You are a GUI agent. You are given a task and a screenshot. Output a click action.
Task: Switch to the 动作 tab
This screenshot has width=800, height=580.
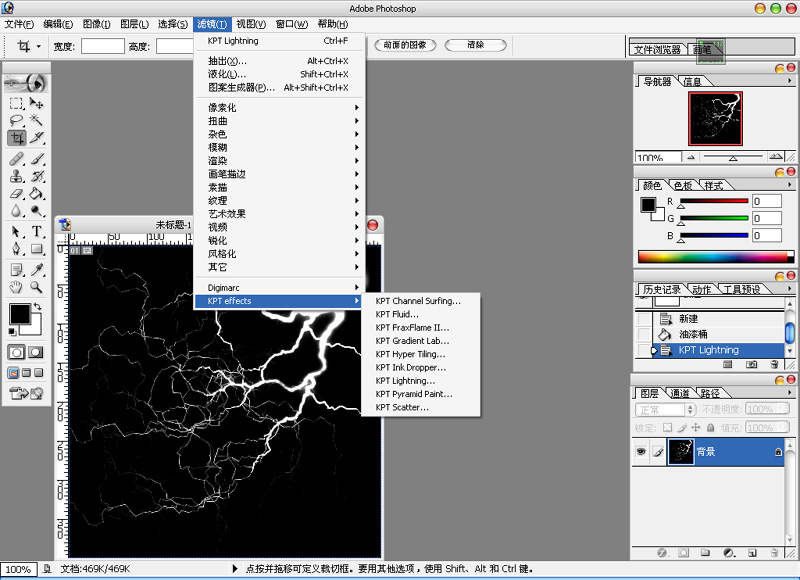point(702,289)
